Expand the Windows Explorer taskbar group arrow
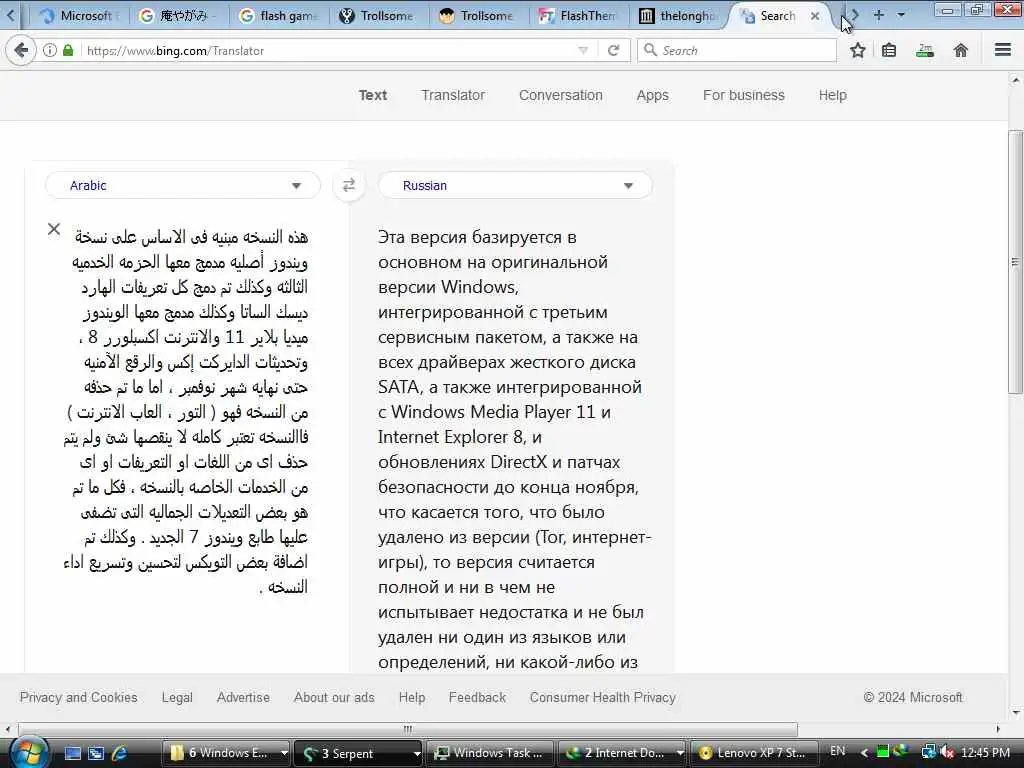Screen dimensions: 1024x768 pos(284,753)
